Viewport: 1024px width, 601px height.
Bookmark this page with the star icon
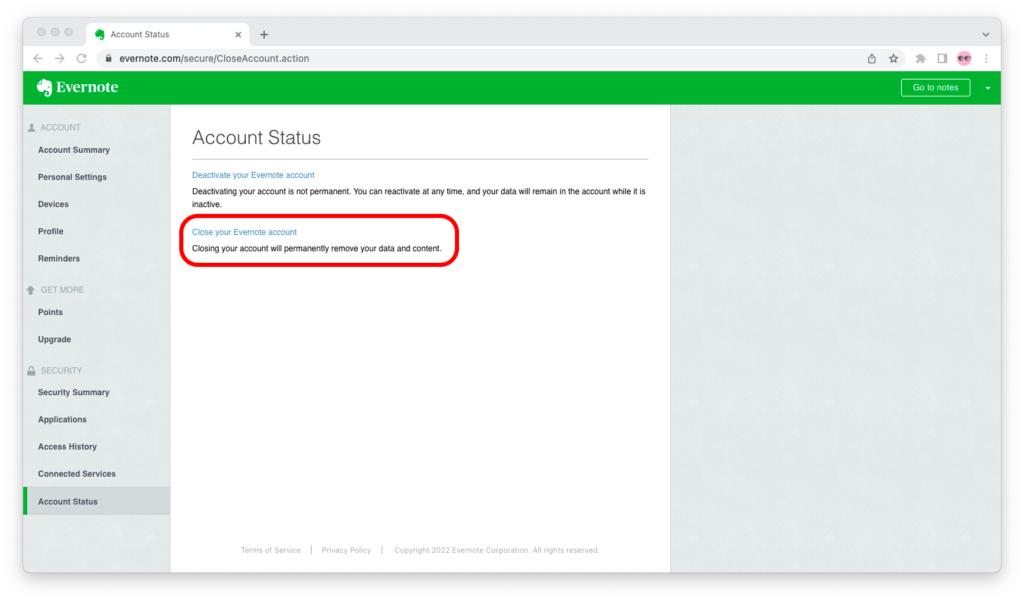tap(893, 59)
